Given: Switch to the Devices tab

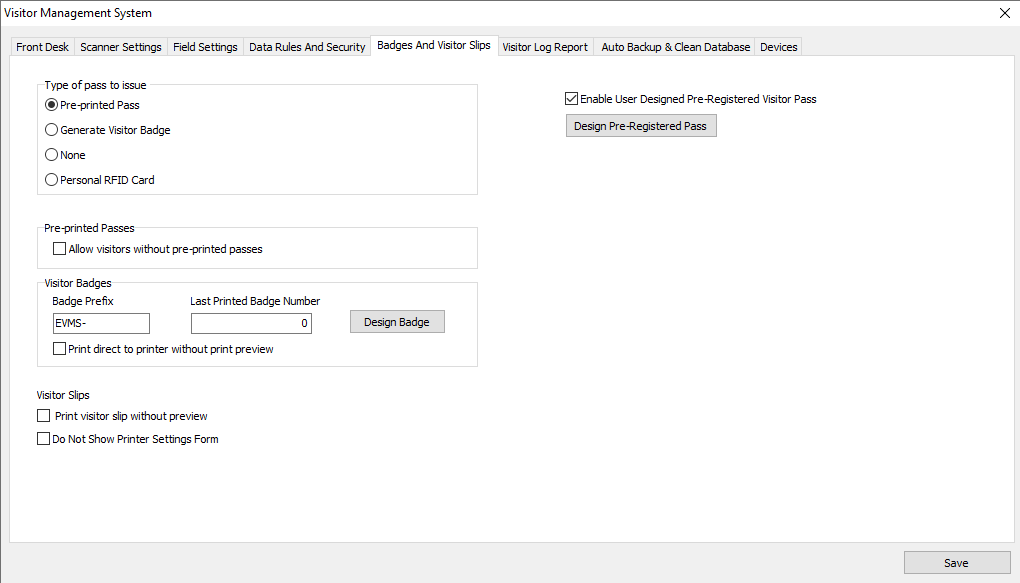Looking at the screenshot, I should point(778,47).
